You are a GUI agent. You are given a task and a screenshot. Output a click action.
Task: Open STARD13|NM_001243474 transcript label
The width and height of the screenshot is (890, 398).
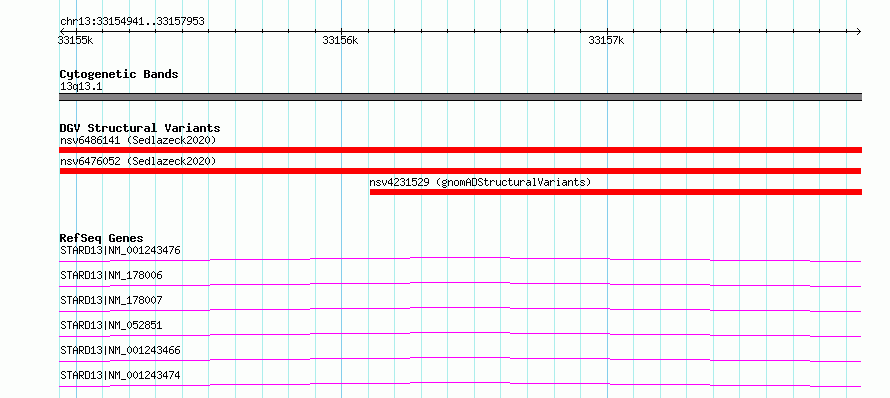pyautogui.click(x=120, y=375)
